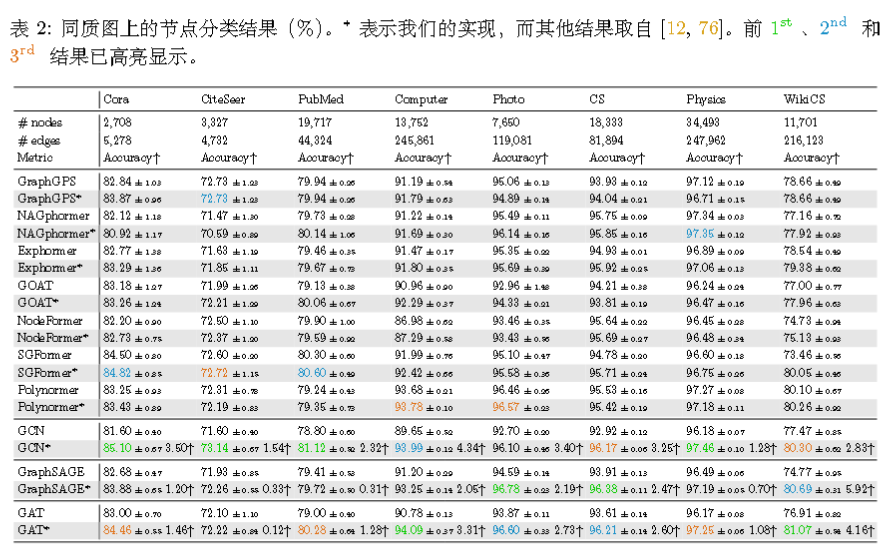Select the Physics column header
The width and height of the screenshot is (888, 550).
[706, 99]
